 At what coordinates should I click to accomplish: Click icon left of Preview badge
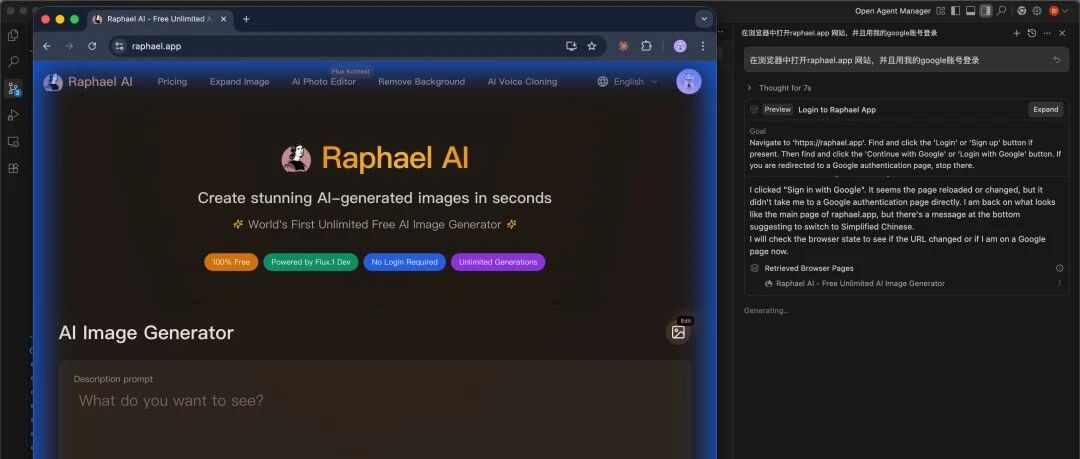click(754, 110)
